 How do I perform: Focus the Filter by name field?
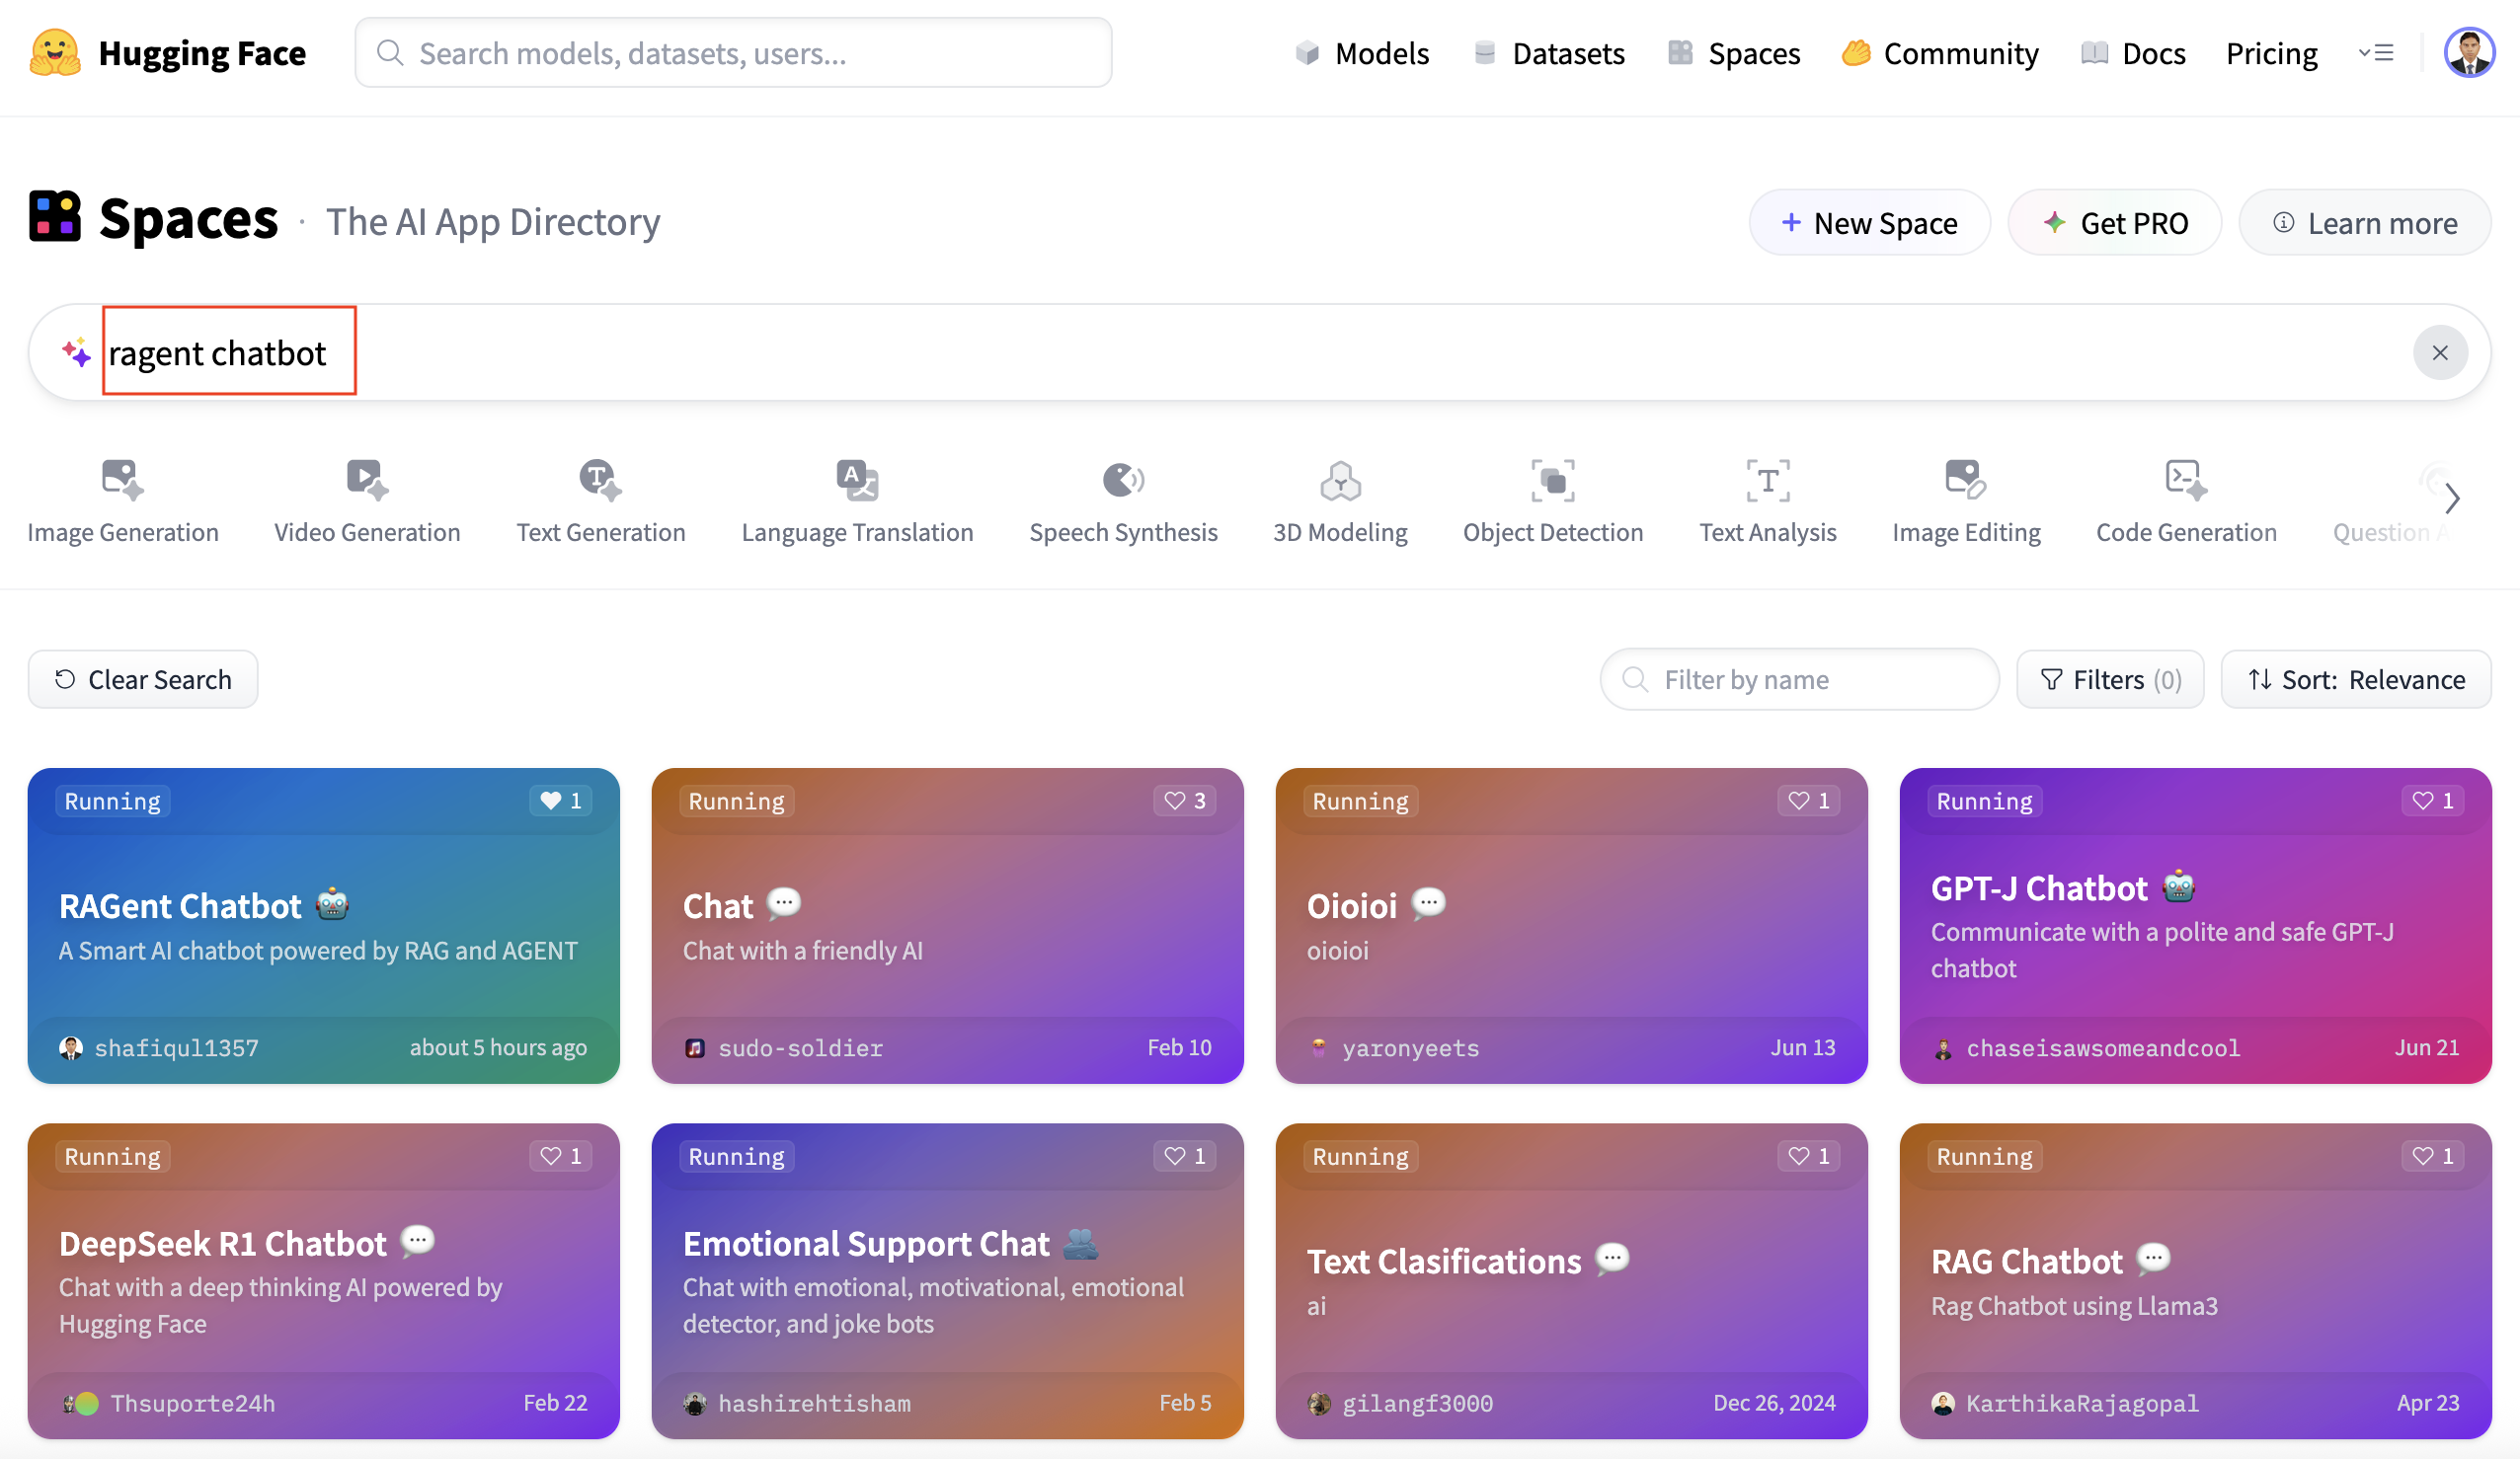tap(1799, 680)
